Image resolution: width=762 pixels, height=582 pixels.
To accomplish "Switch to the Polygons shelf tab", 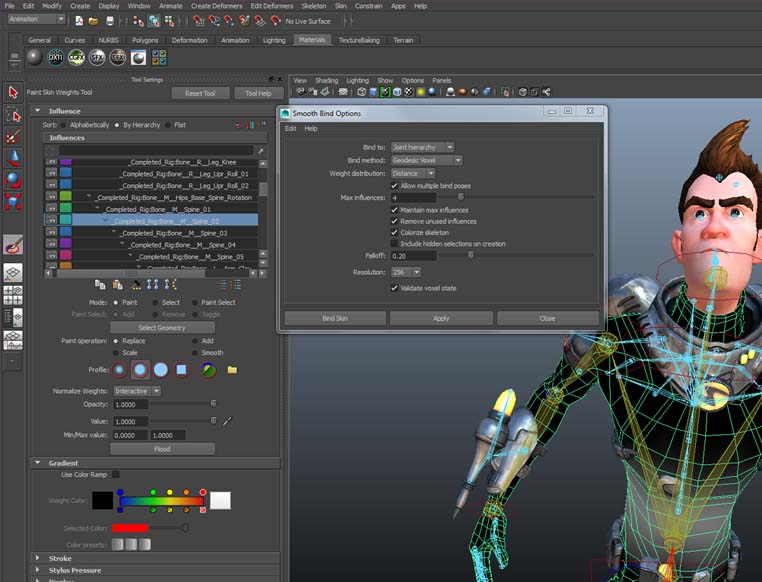I will [x=145, y=40].
